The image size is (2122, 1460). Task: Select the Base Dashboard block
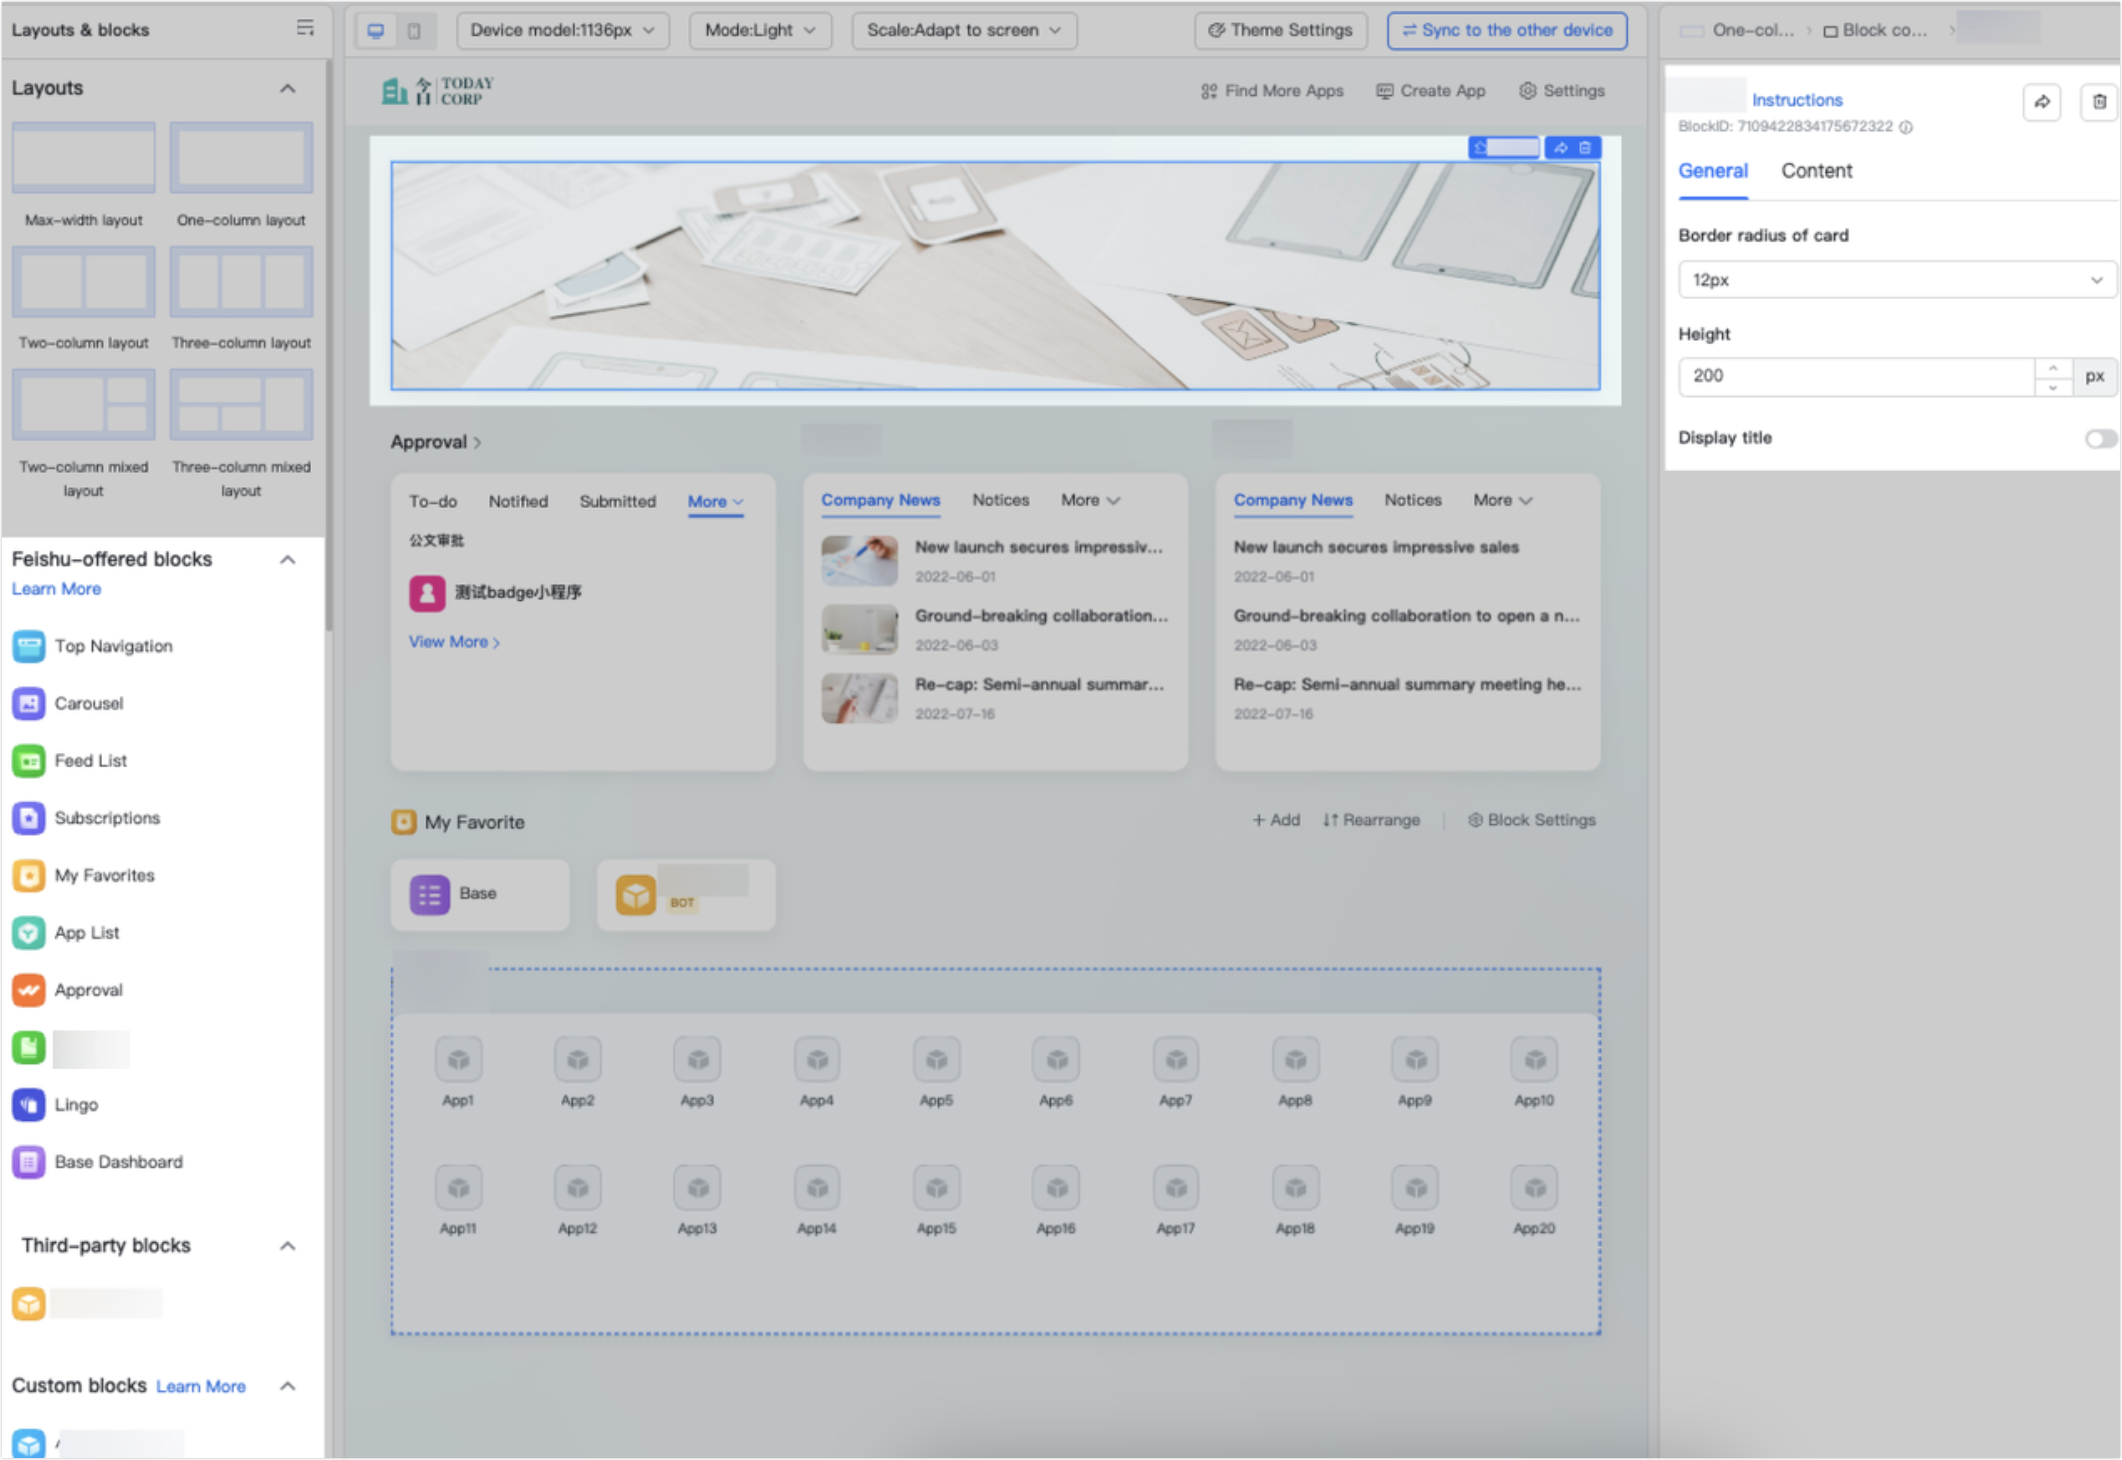tap(118, 1162)
